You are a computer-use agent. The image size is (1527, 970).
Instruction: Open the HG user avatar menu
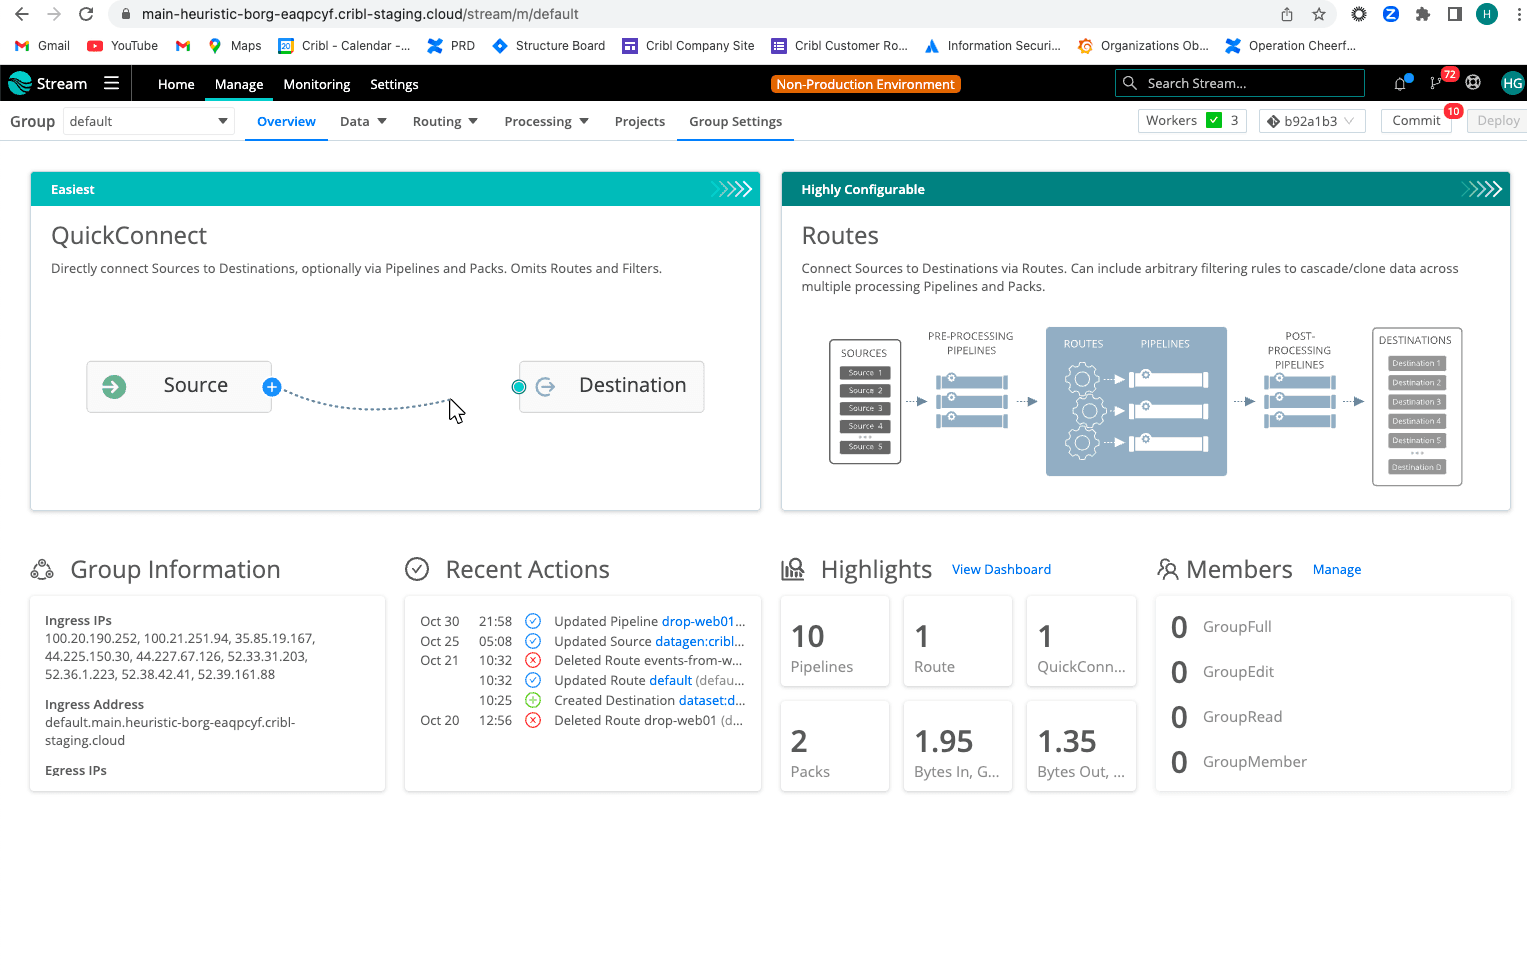1512,83
